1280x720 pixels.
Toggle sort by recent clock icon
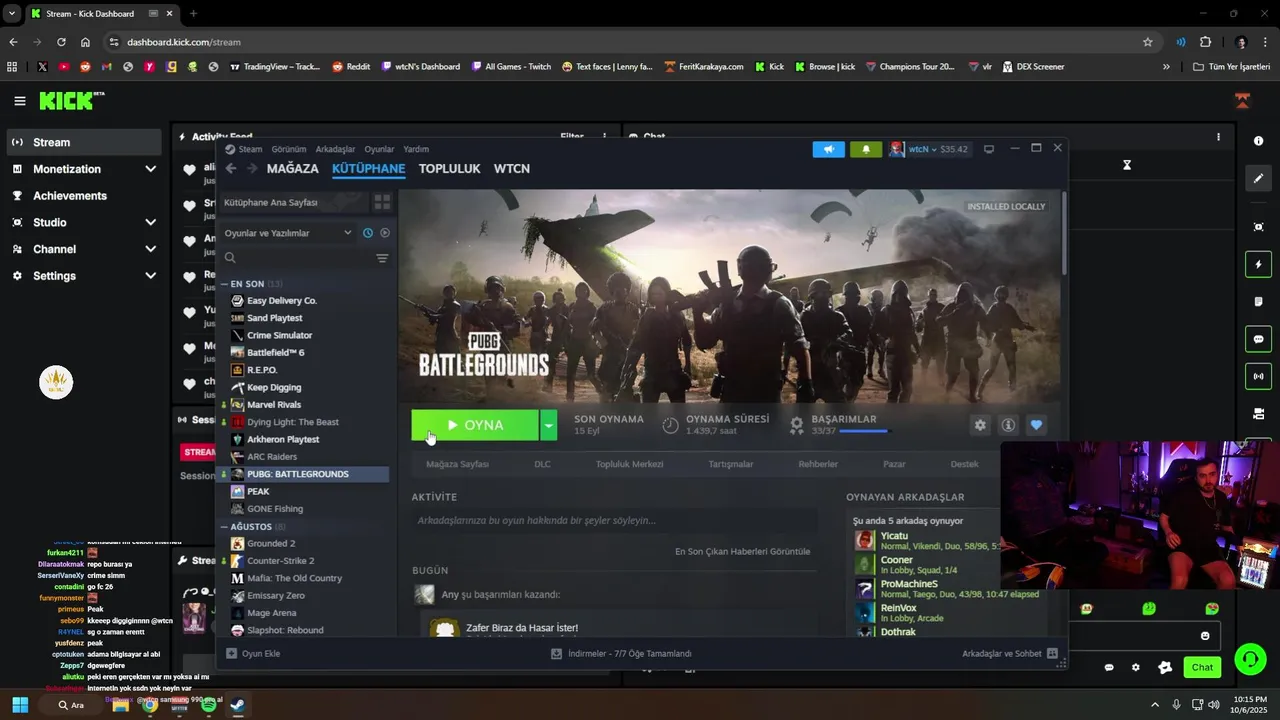(368, 233)
